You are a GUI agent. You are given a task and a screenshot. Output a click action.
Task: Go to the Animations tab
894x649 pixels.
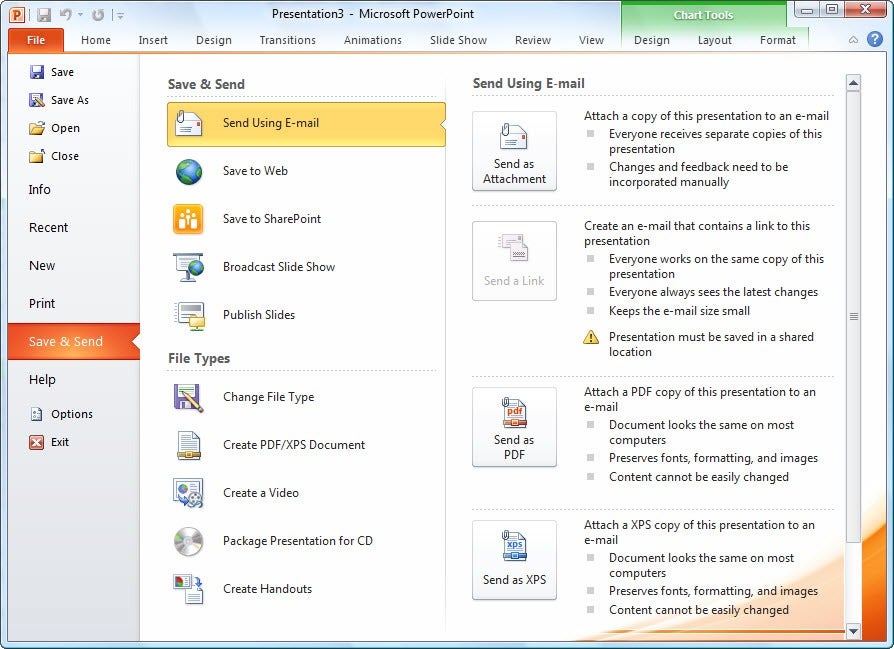[373, 40]
